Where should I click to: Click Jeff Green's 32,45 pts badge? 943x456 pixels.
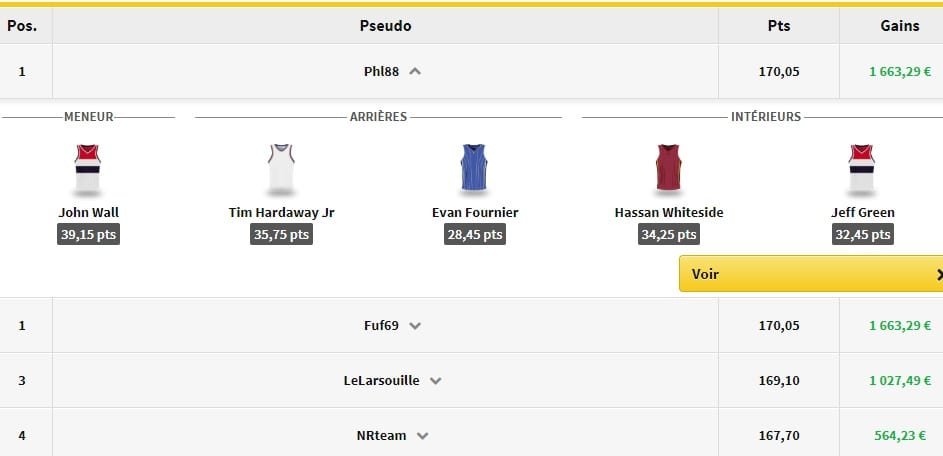(x=862, y=235)
